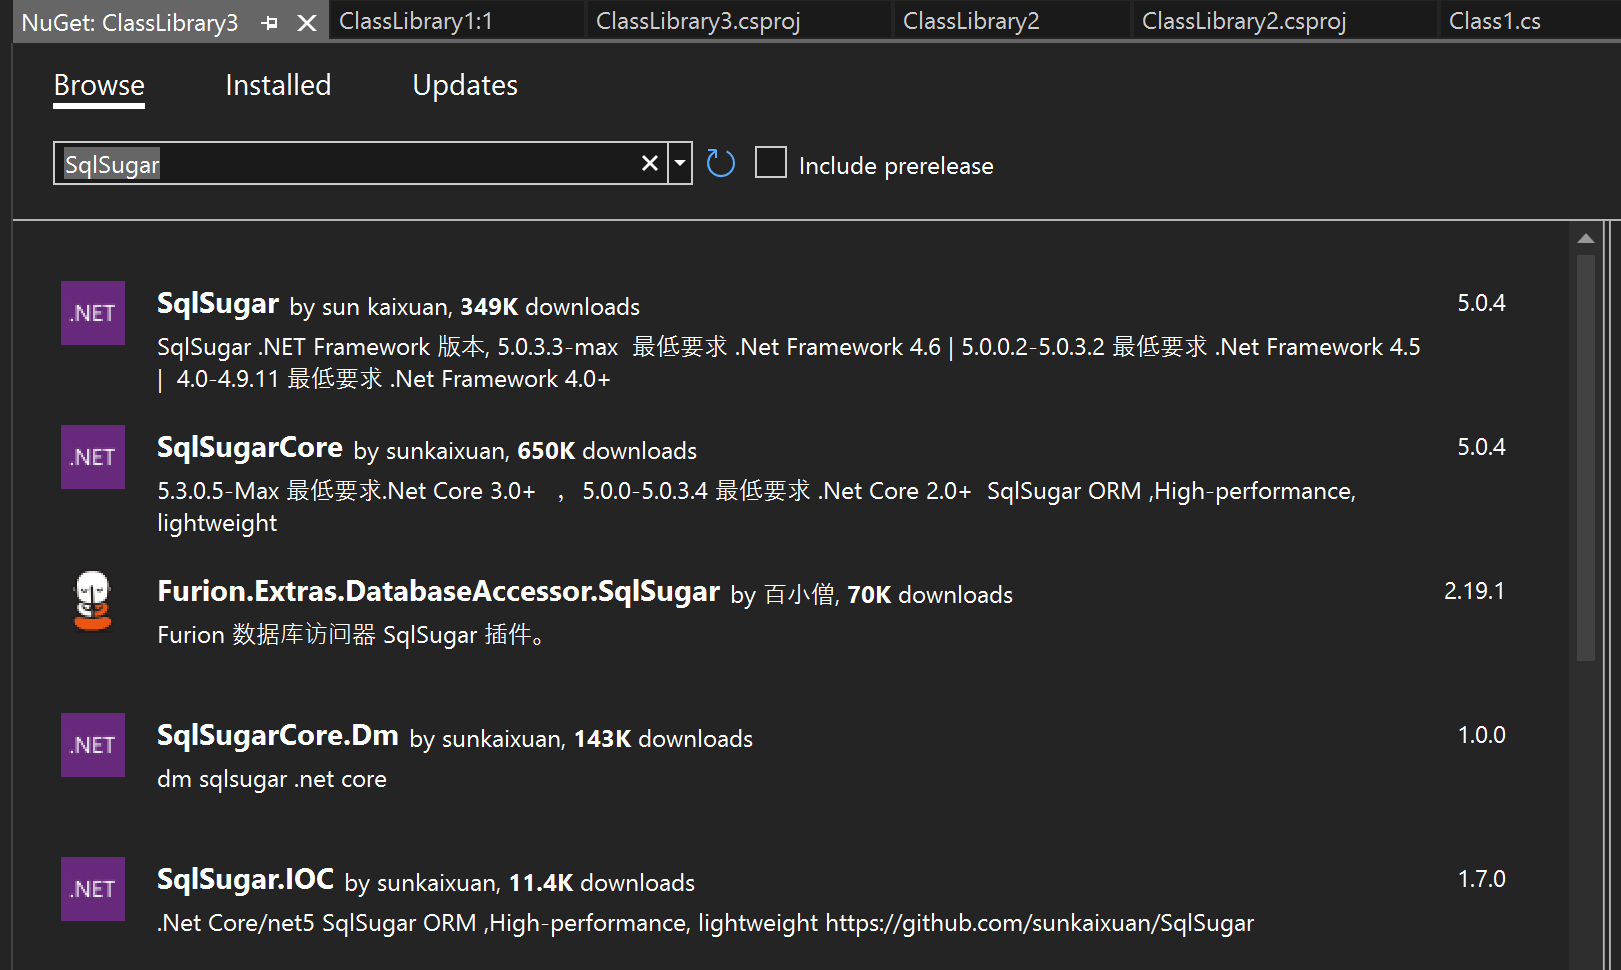Click the Furion.Extras.DatabaseAccessor.SqlSugar package icon

tap(92, 601)
